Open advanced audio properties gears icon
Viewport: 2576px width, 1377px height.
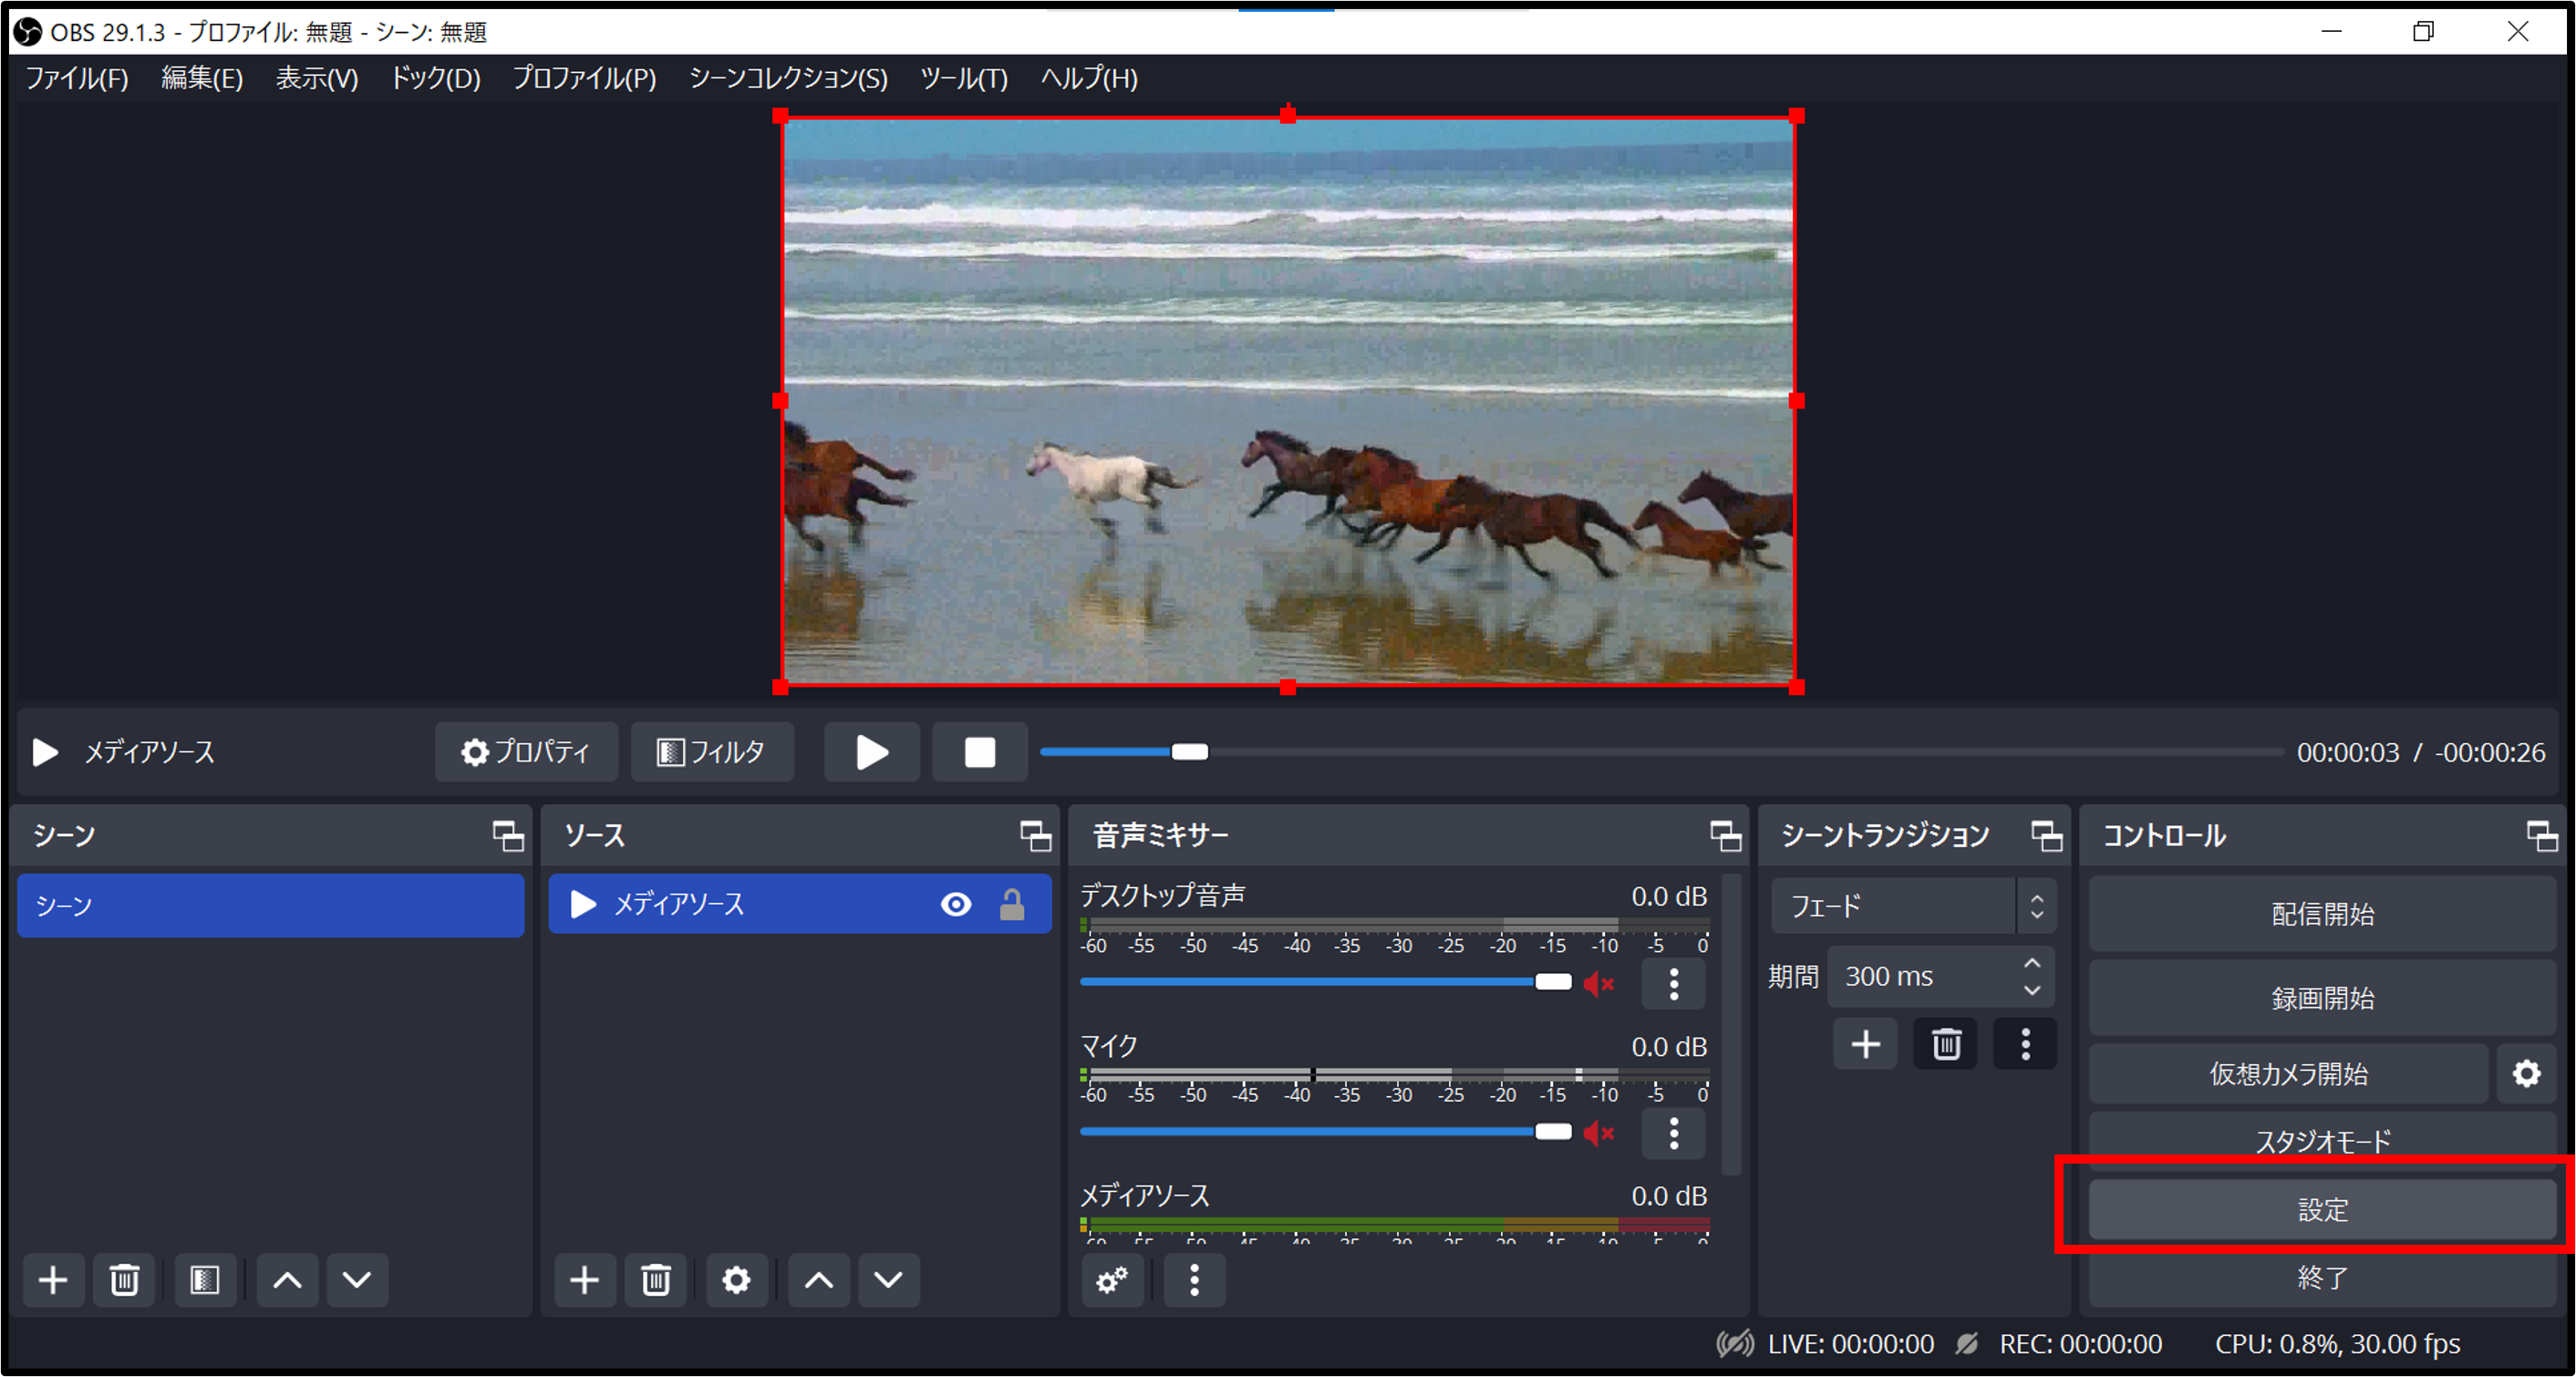1112,1280
